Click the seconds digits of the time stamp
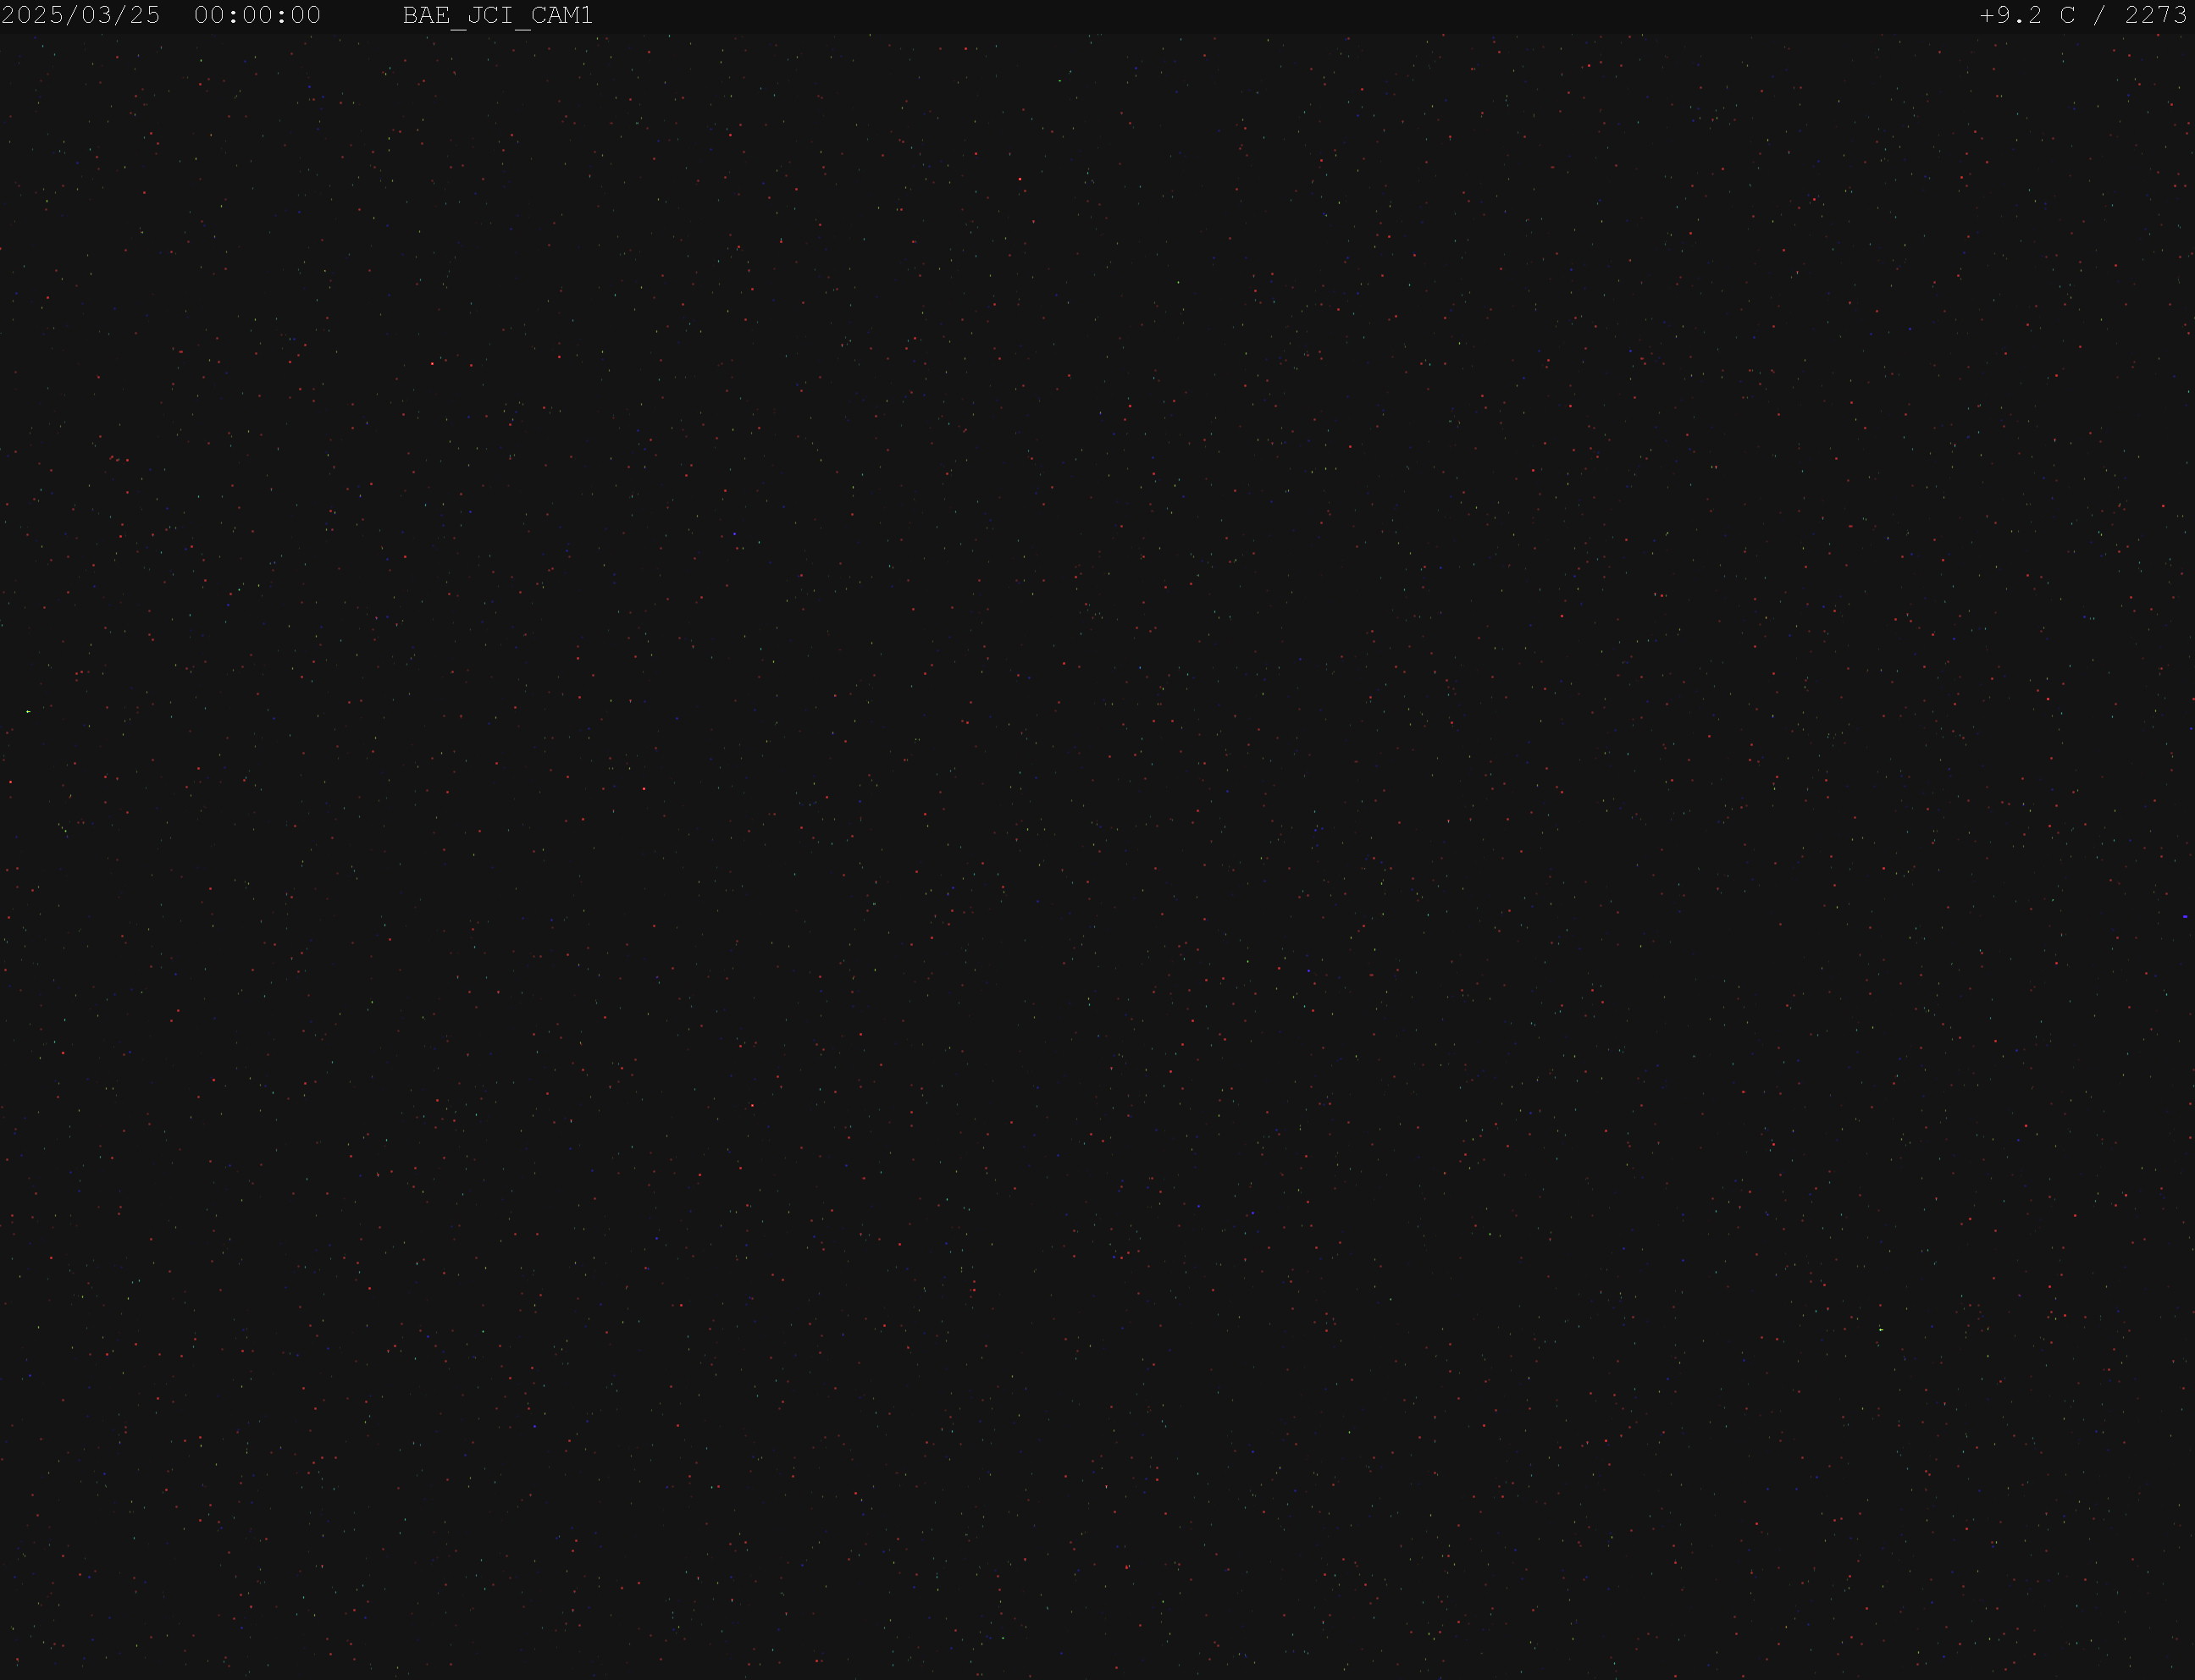Screen dimensions: 2195x1680 coord(306,15)
